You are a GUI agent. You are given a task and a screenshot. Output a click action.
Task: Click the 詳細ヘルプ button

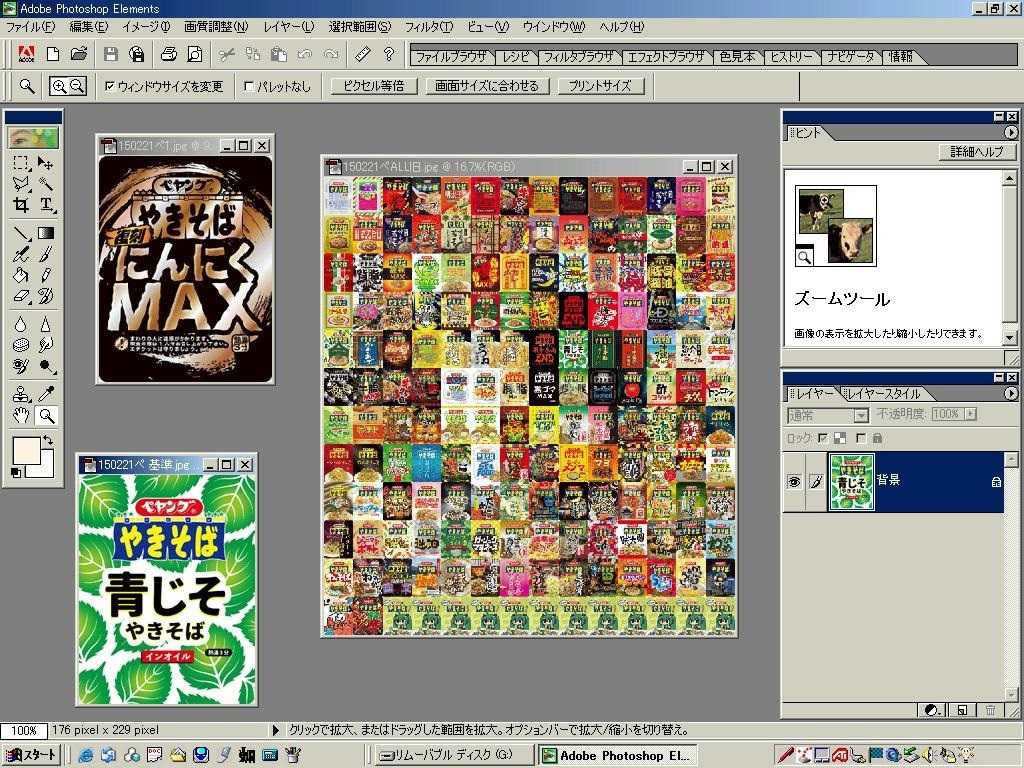(976, 152)
